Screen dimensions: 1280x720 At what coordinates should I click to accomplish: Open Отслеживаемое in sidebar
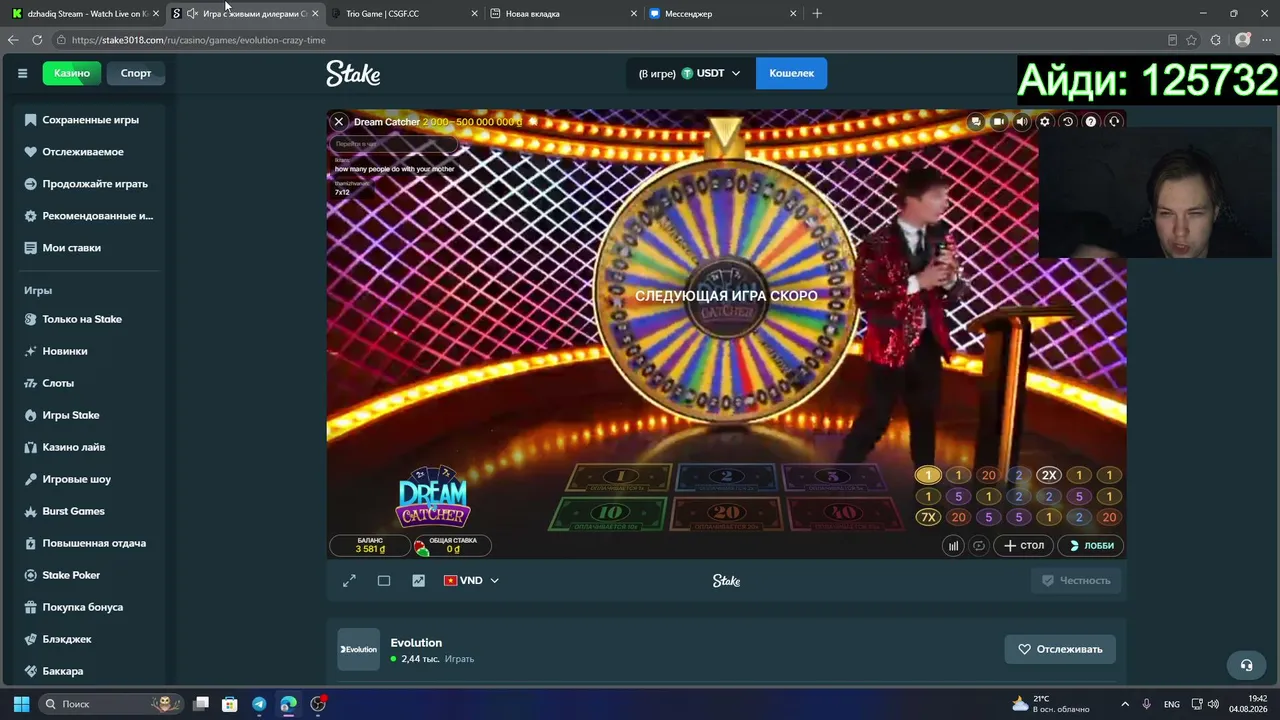pos(83,152)
